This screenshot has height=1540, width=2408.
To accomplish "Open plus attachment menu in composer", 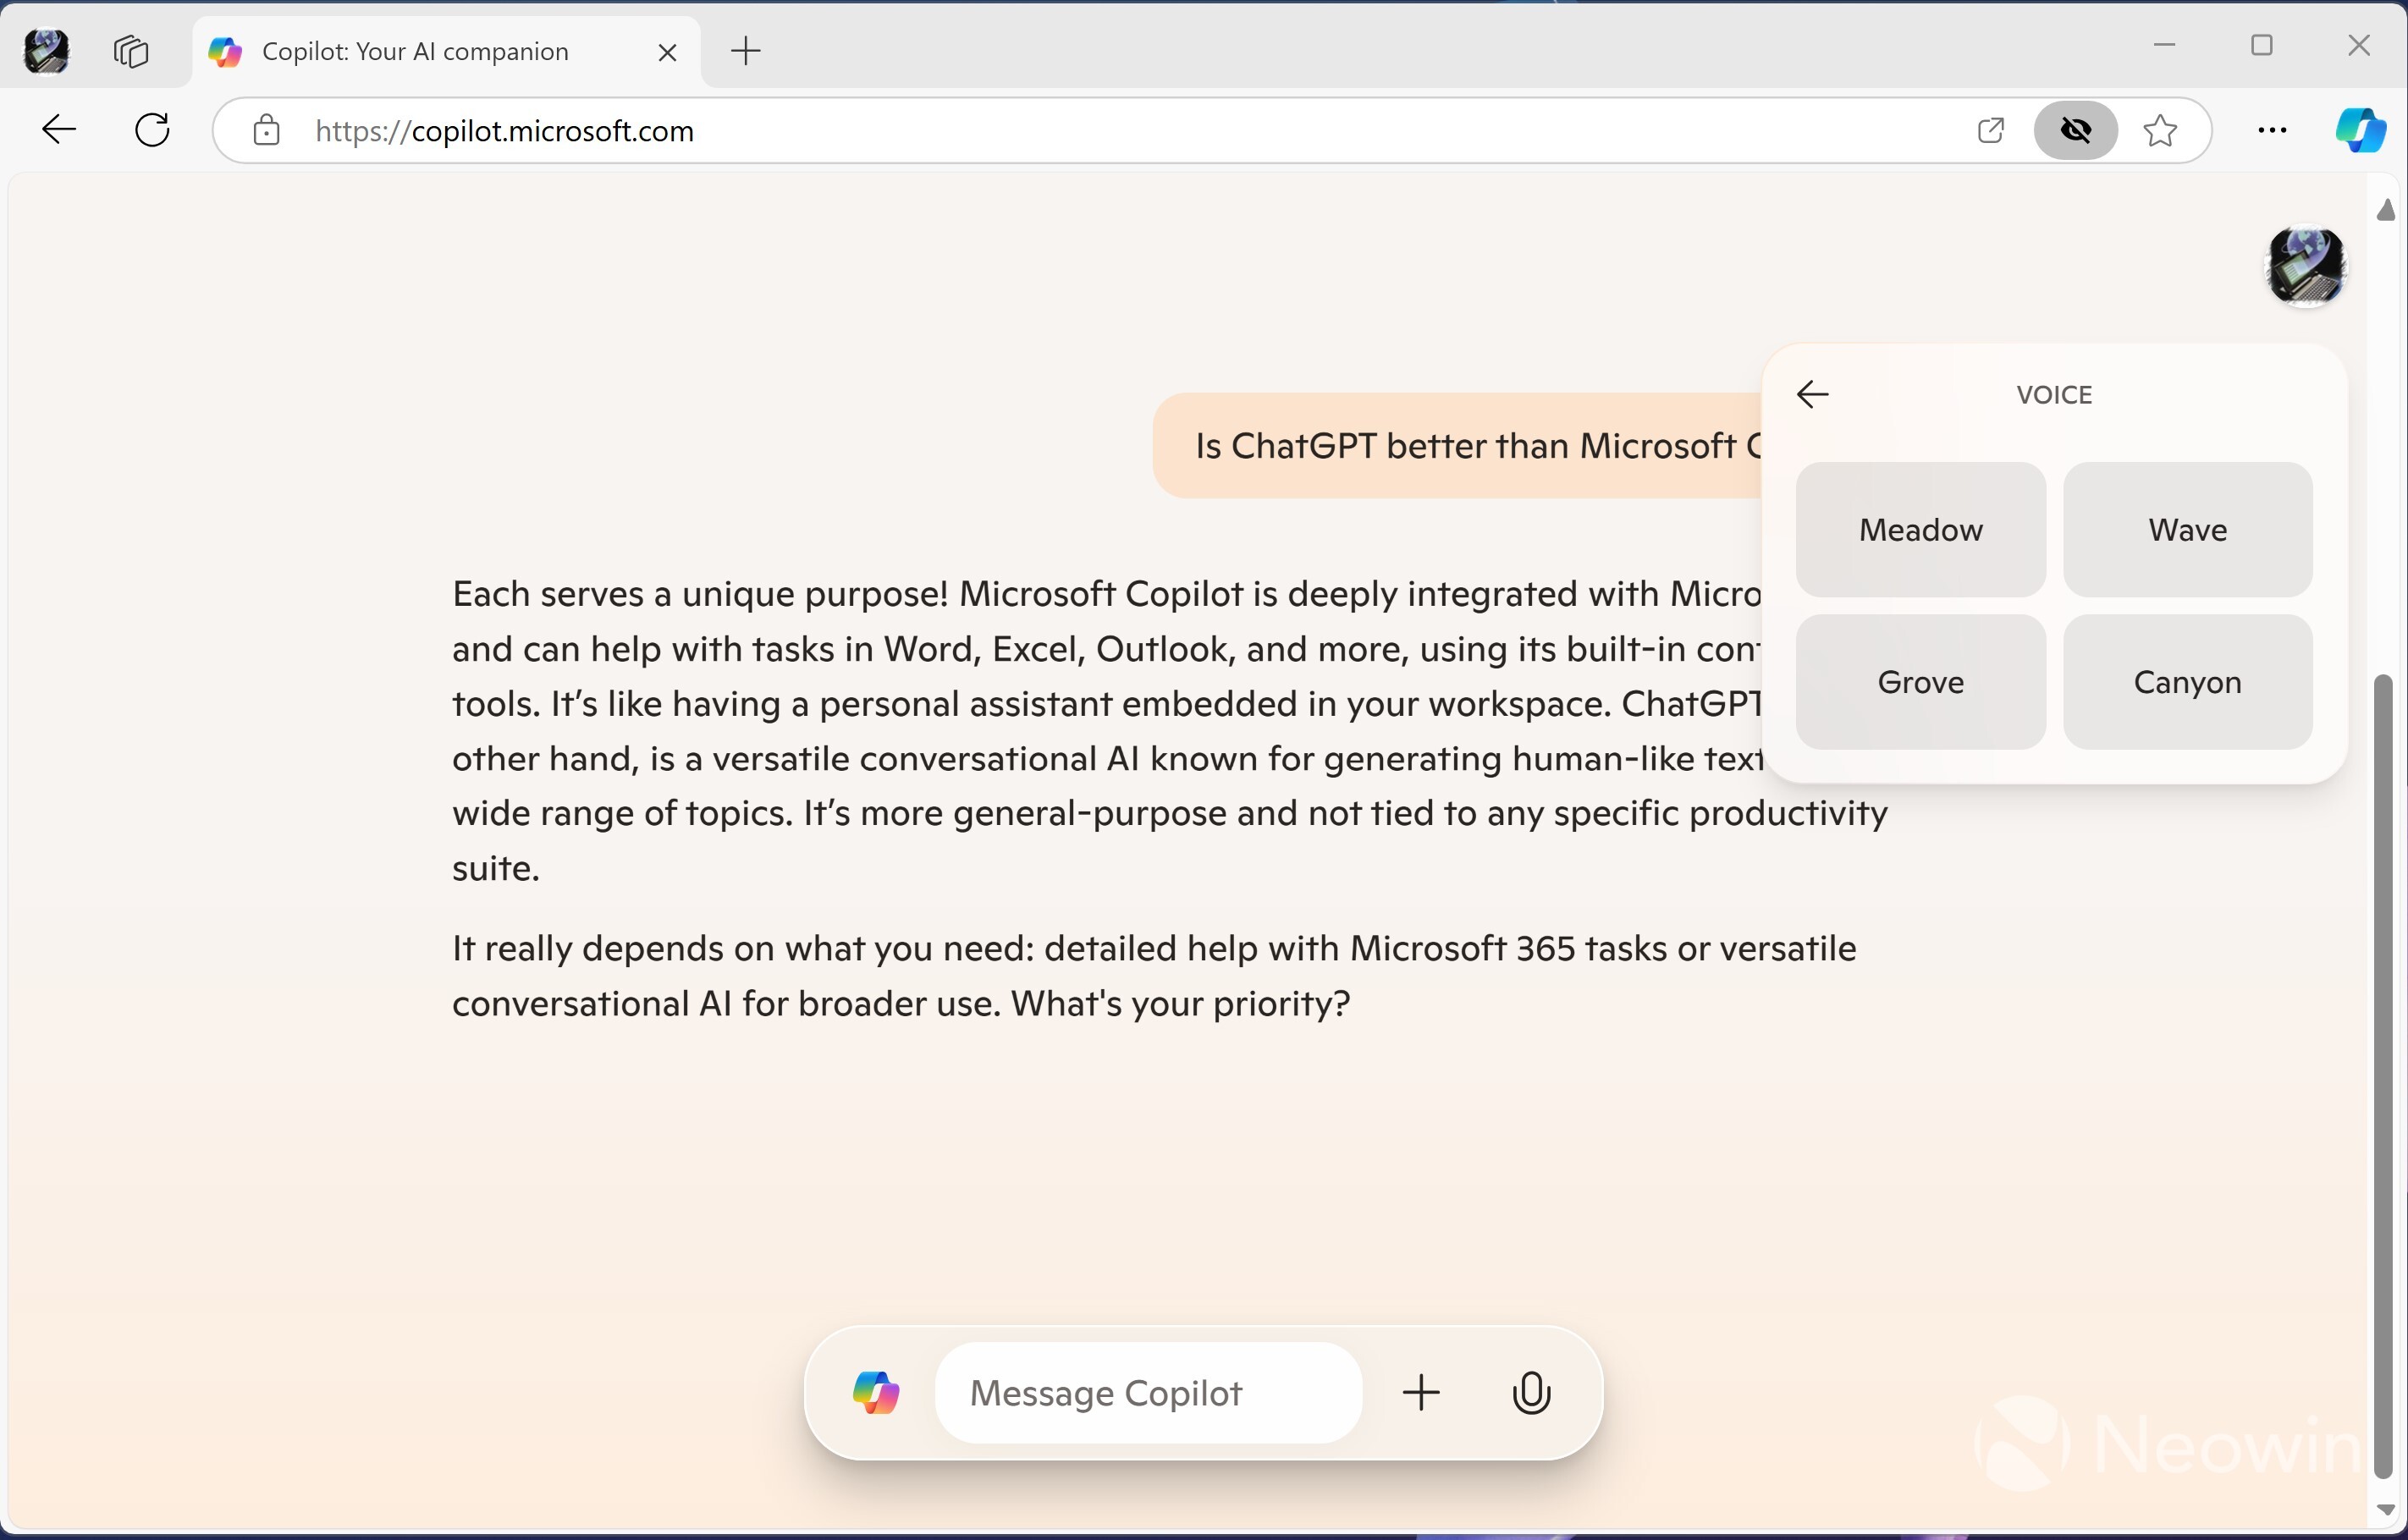I will (x=1421, y=1393).
